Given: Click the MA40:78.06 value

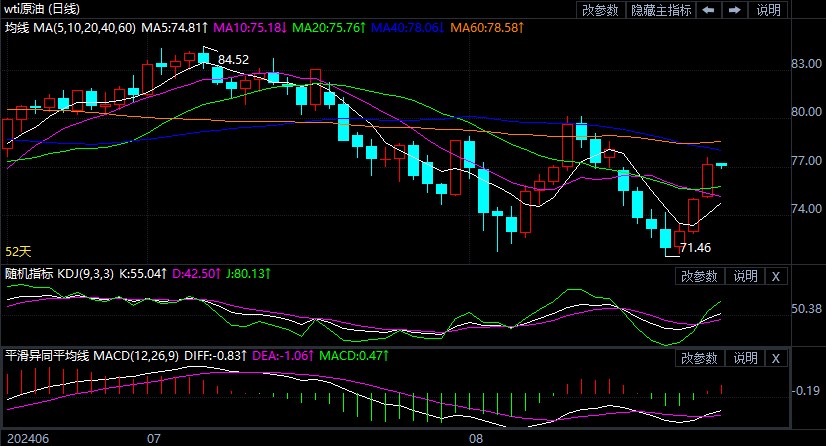Looking at the screenshot, I should 408,28.
